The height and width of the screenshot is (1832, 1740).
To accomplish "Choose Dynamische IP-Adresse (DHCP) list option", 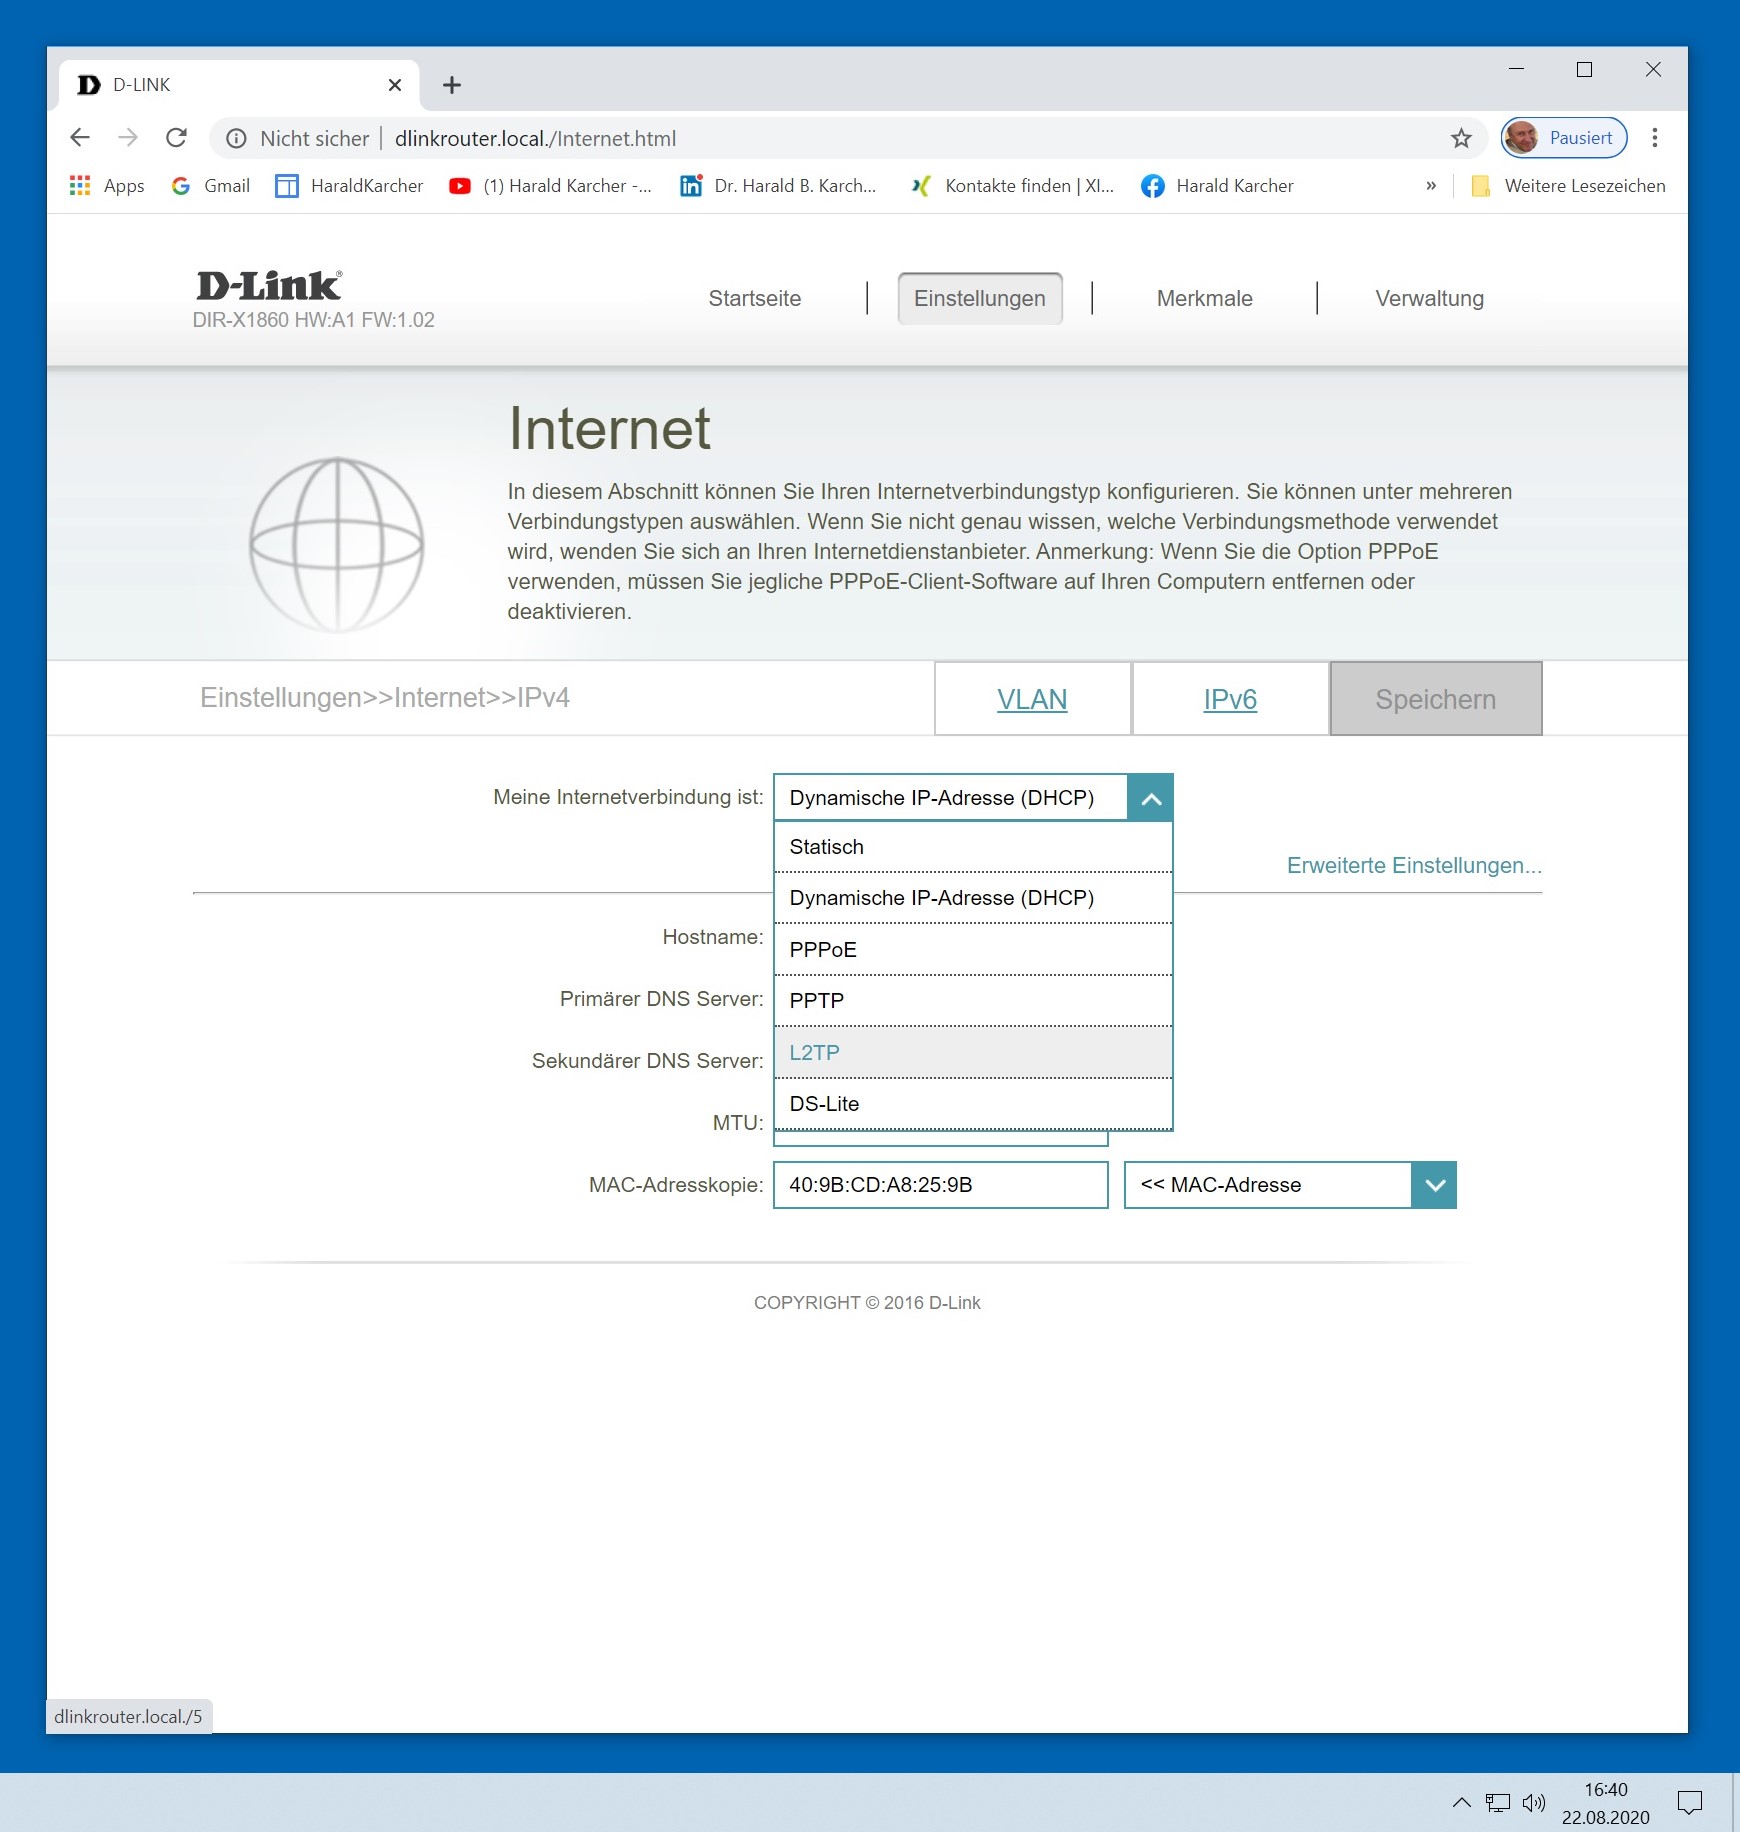I will click(973, 898).
